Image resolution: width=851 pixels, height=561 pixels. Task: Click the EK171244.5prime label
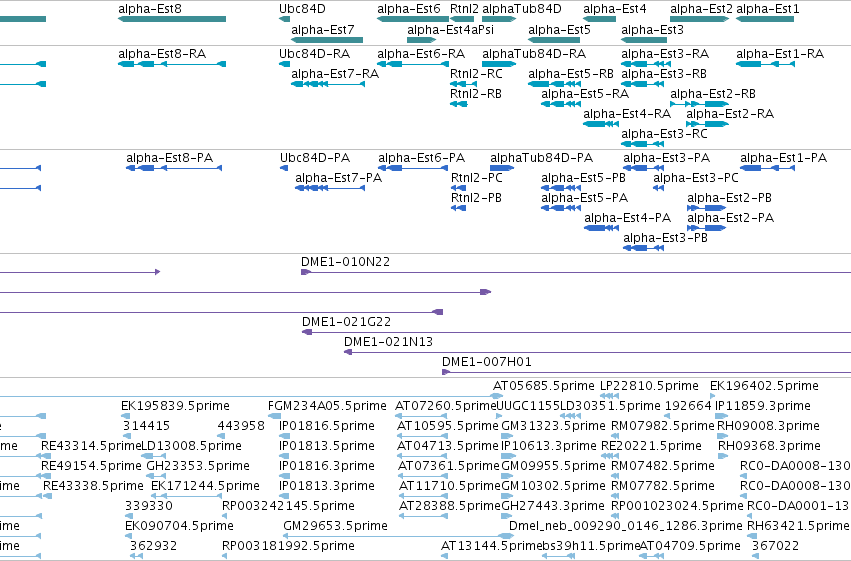(x=206, y=486)
